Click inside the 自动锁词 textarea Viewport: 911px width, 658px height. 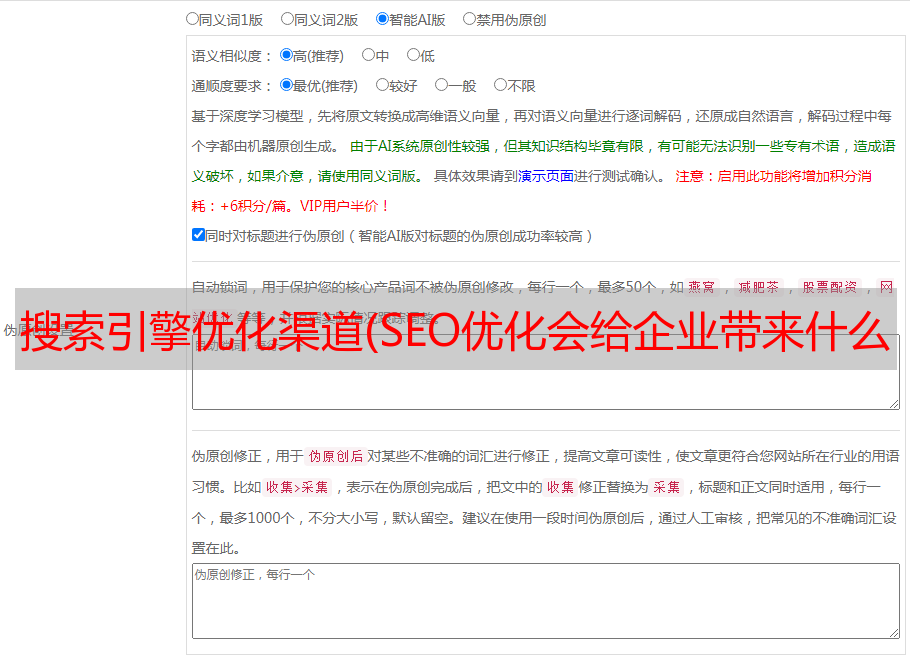click(x=546, y=372)
